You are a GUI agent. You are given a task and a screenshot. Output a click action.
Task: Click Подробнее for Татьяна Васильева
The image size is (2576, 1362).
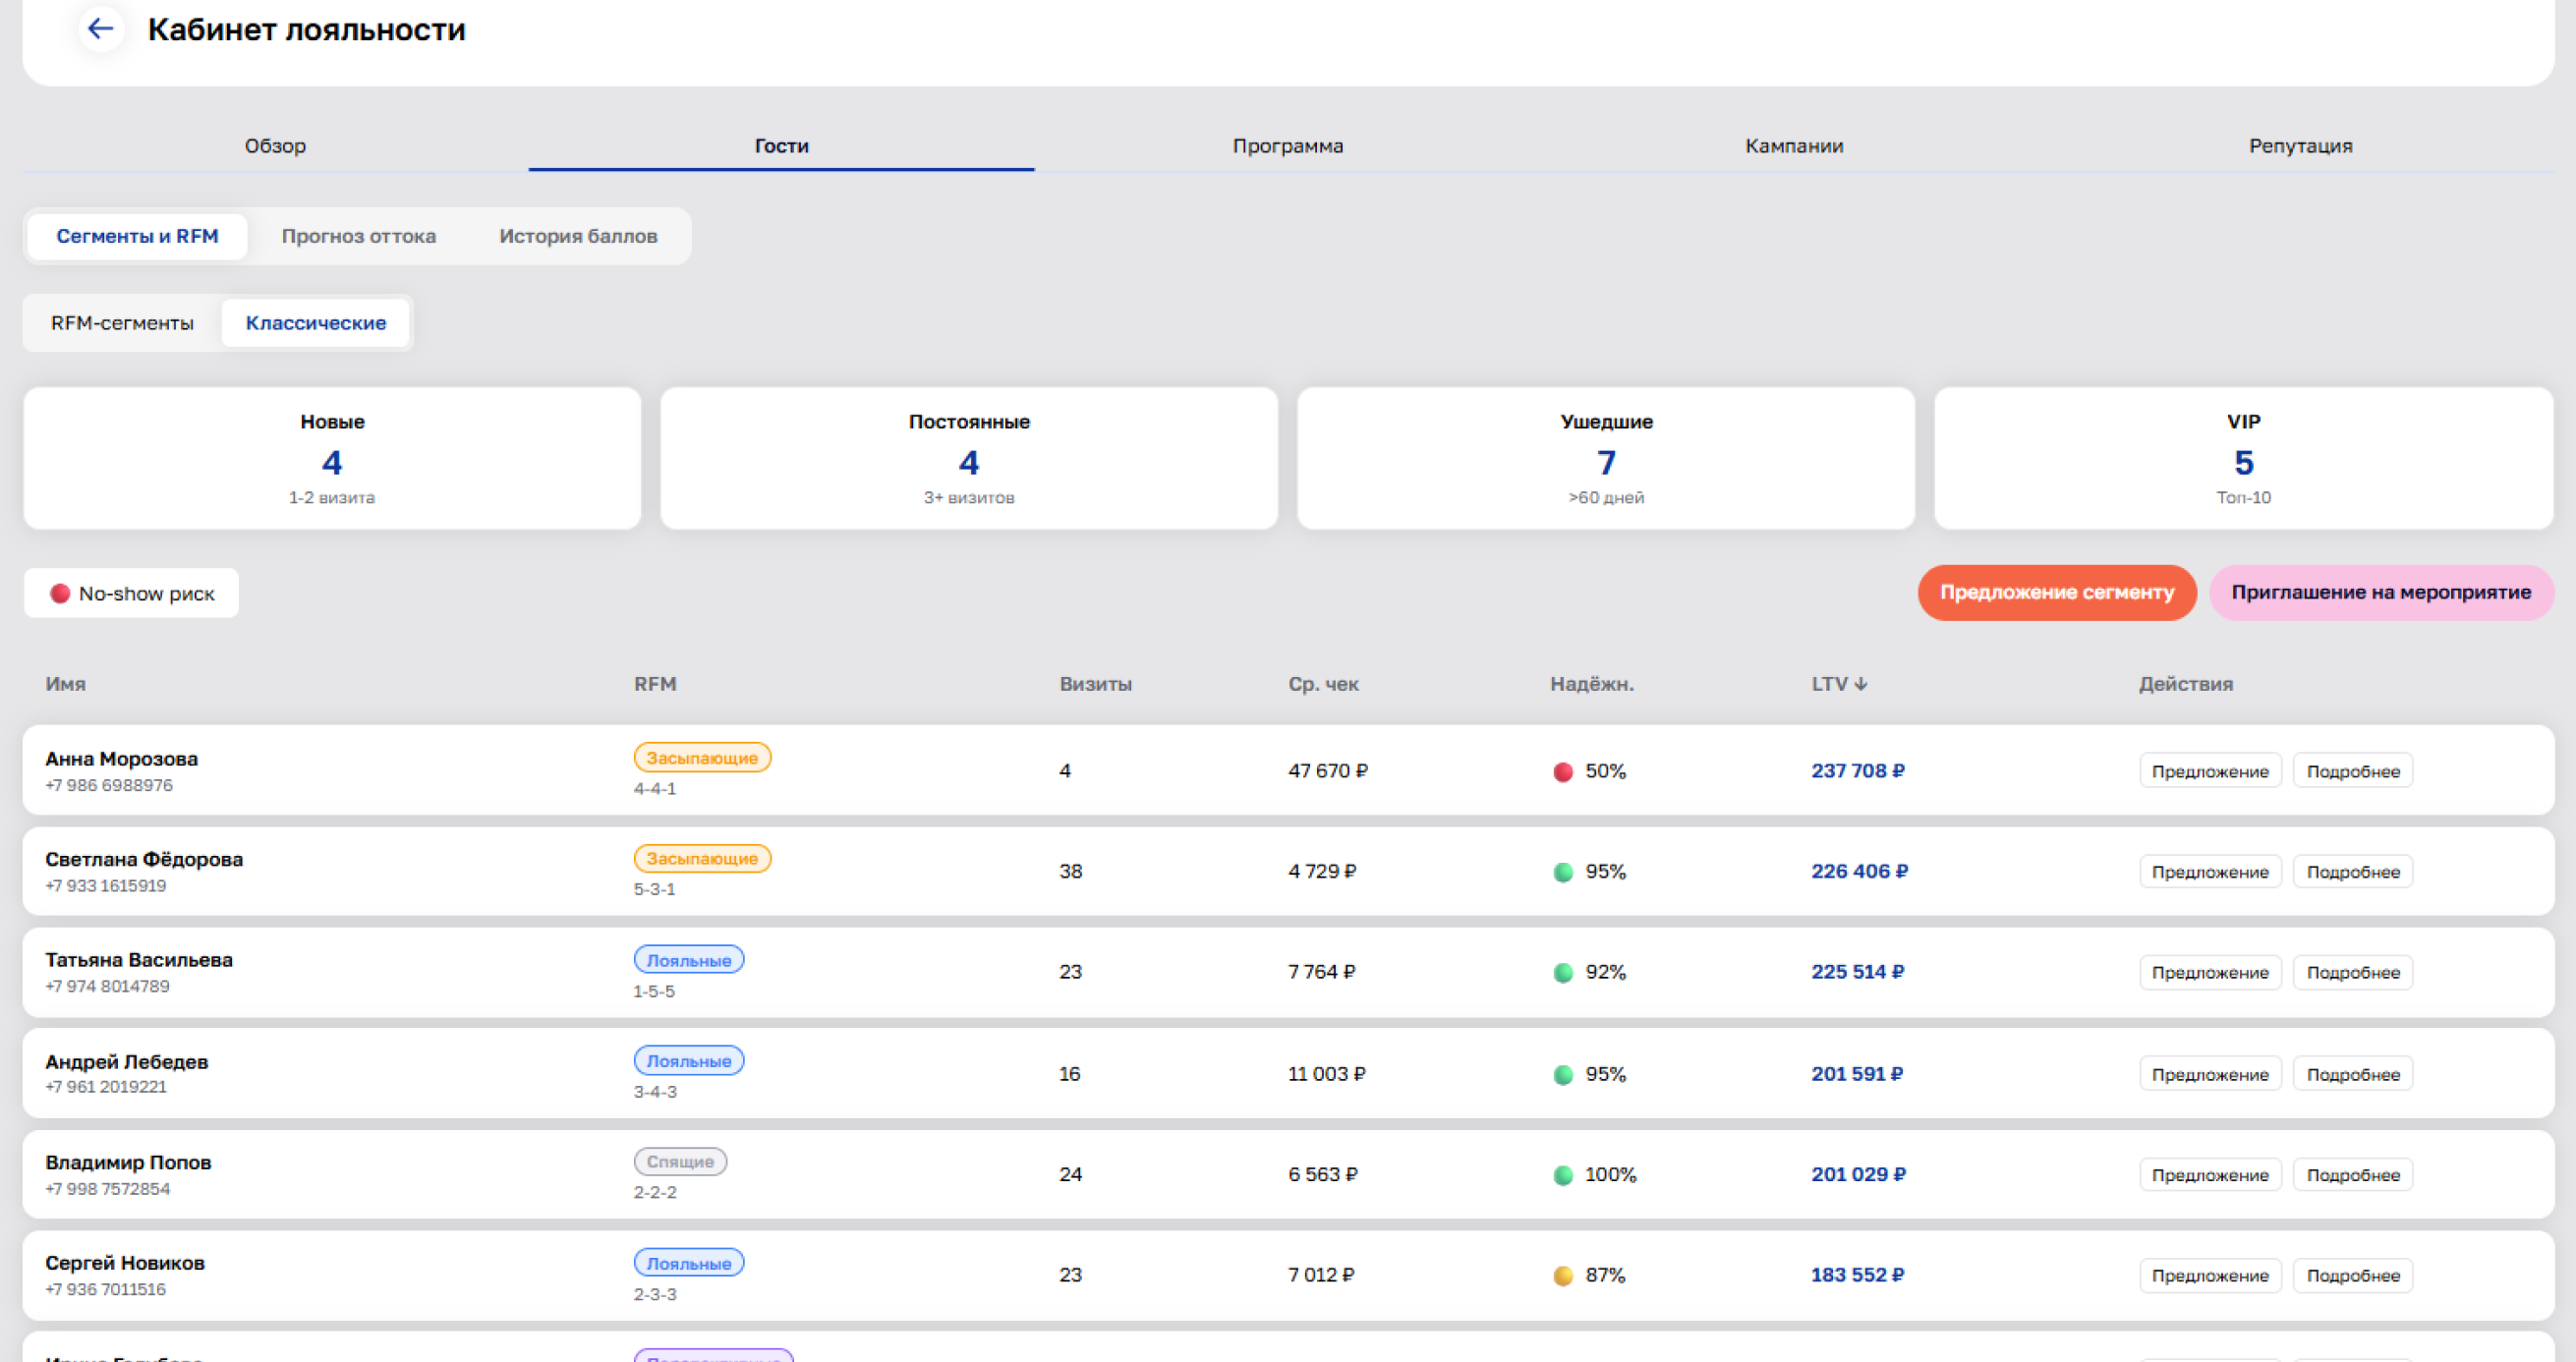(x=2353, y=972)
